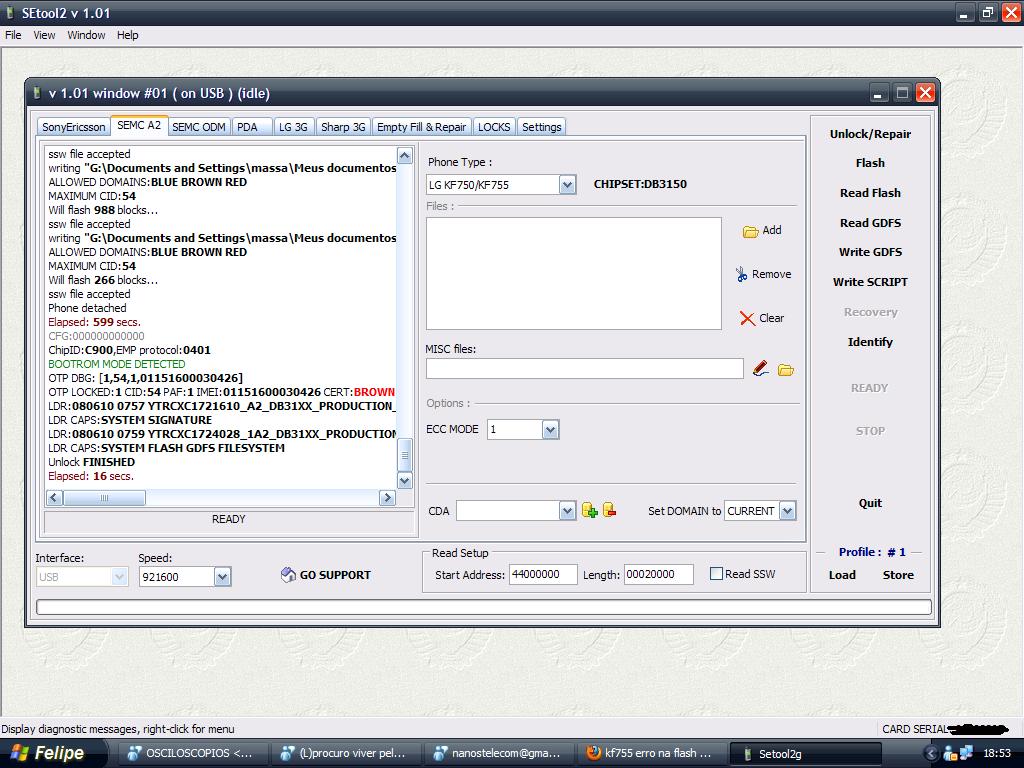Image resolution: width=1024 pixels, height=768 pixels.
Task: Click the 'LDR CAPS:SYSTEM SIGNATURE' log line
Action: click(130, 420)
